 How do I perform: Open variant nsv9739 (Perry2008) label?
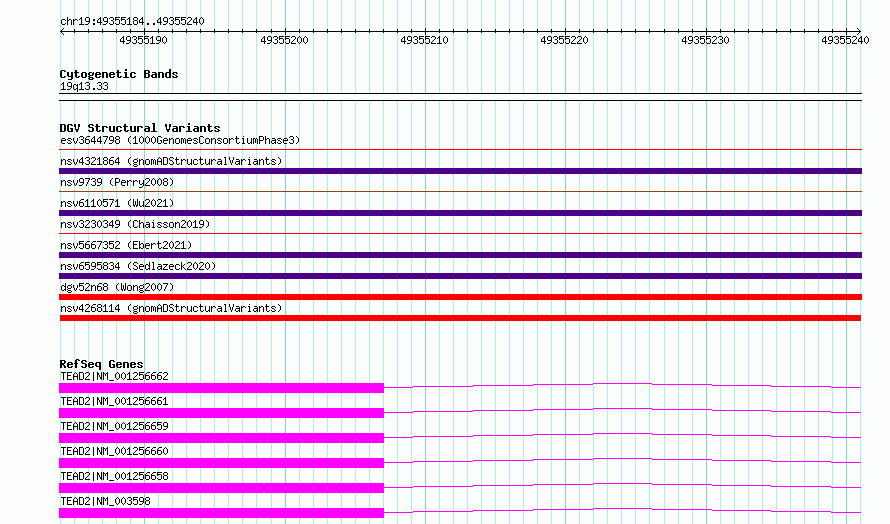coord(117,182)
